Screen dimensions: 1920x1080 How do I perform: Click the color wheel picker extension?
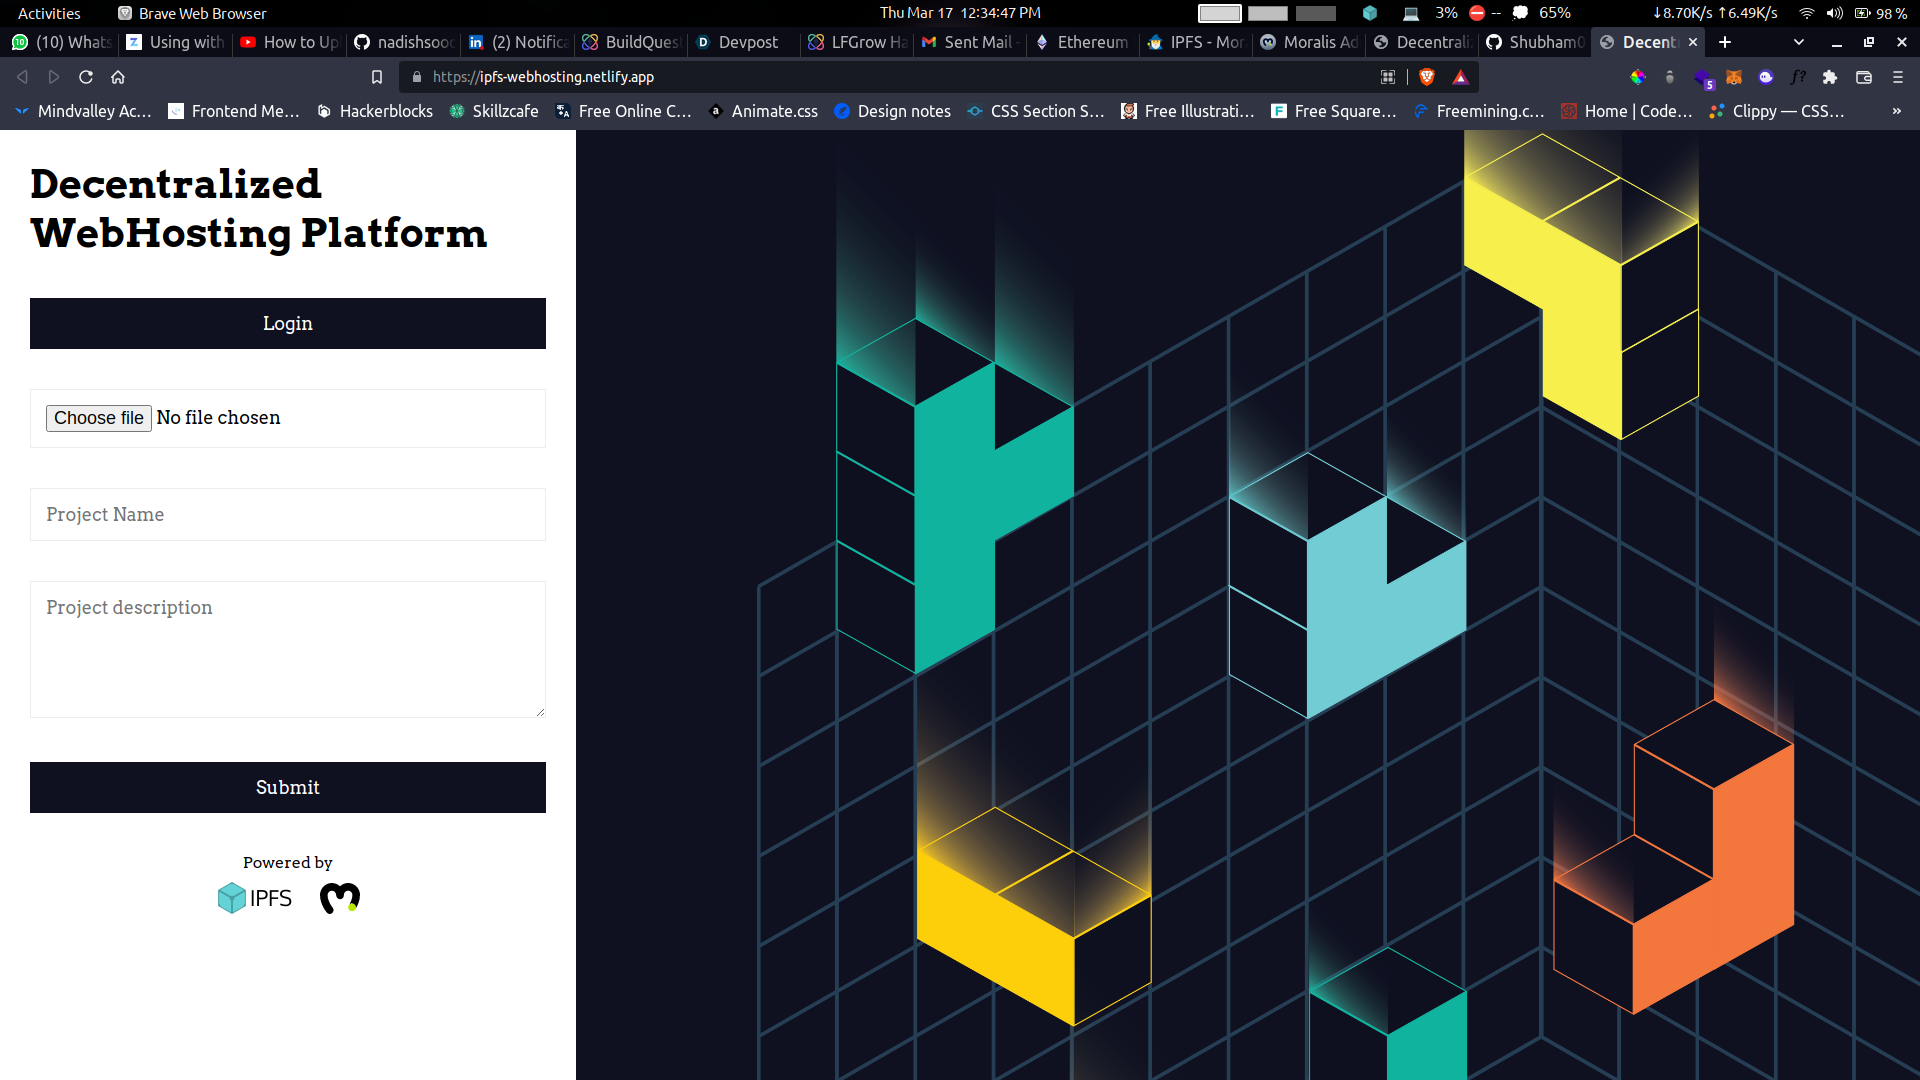tap(1638, 77)
